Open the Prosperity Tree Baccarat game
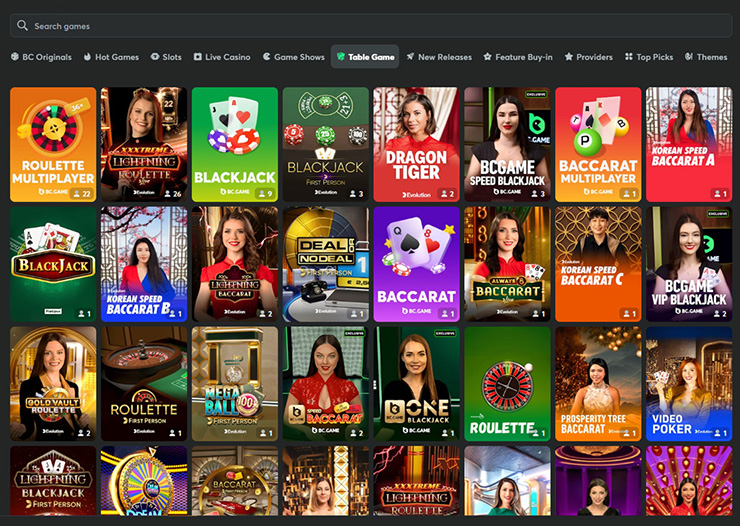 tap(598, 383)
